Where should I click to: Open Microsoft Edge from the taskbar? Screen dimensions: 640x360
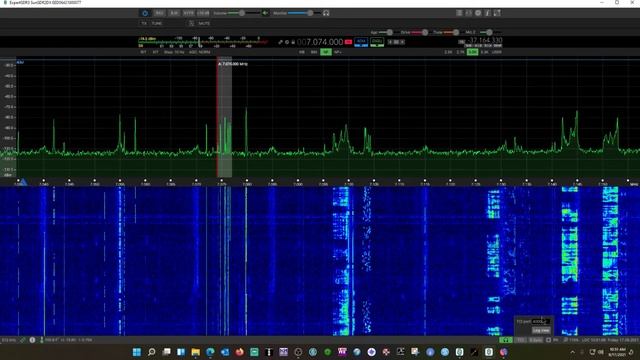pos(210,352)
